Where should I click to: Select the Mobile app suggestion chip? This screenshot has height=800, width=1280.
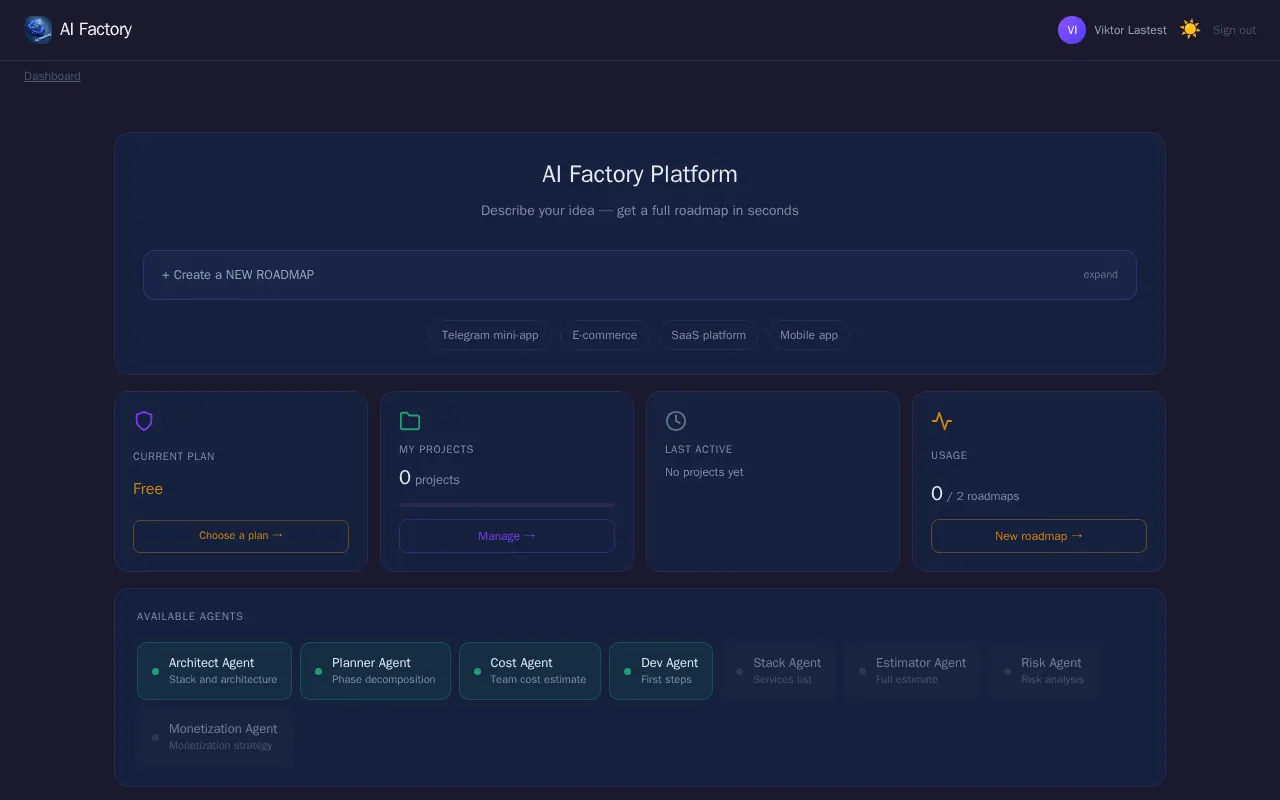coord(809,335)
